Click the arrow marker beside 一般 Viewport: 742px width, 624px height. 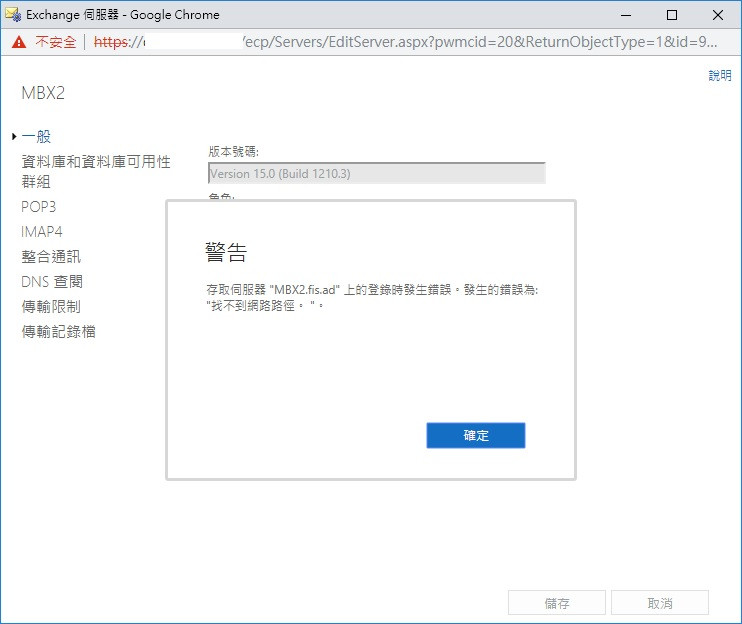pos(14,137)
